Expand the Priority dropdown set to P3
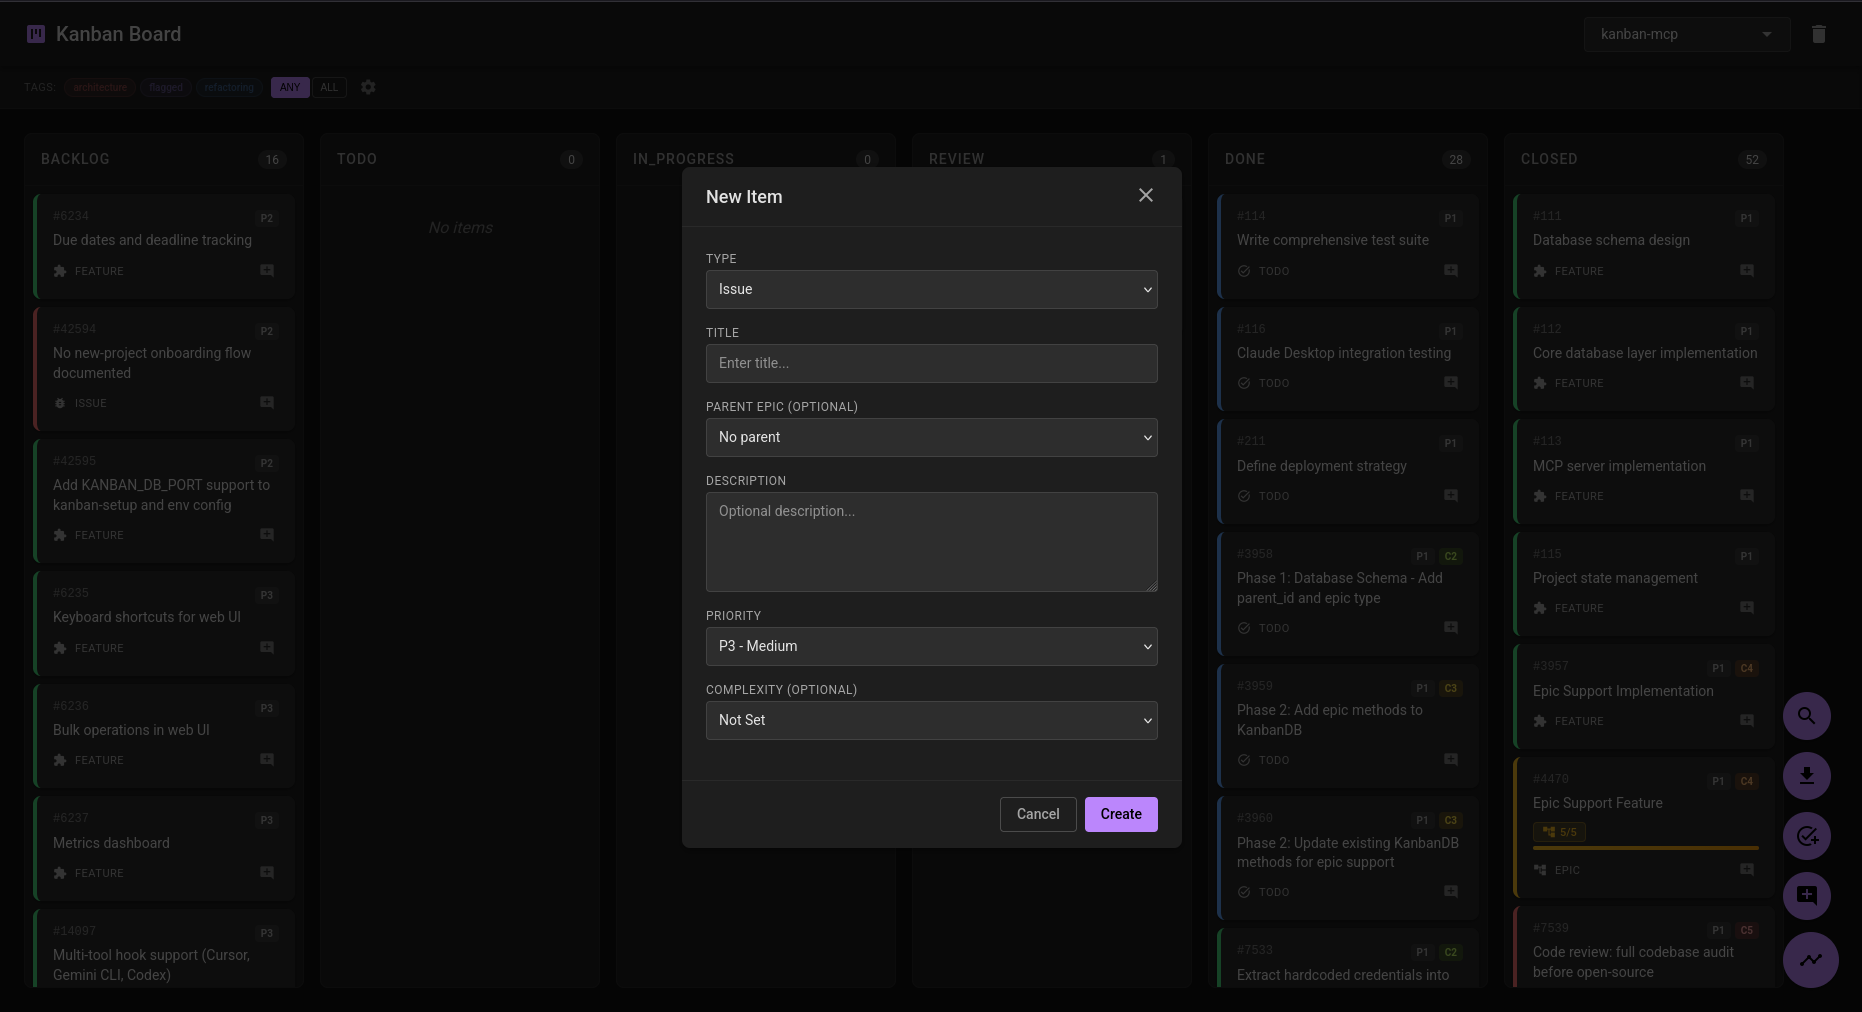1862x1012 pixels. 931,646
